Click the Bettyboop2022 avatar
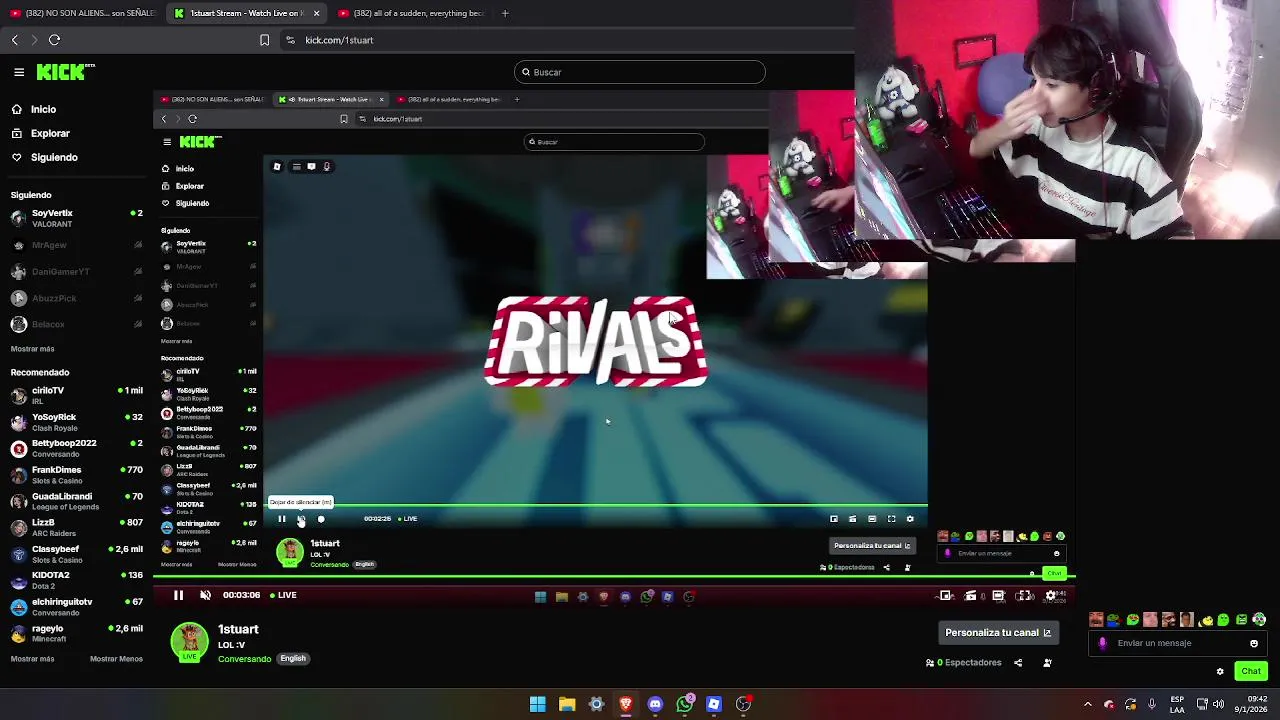The height and width of the screenshot is (720, 1280). [18, 448]
